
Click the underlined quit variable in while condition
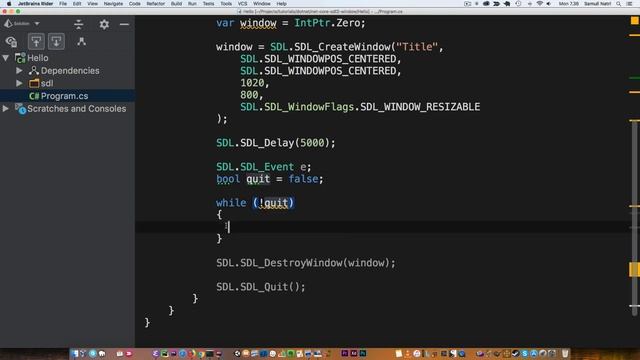click(276, 203)
